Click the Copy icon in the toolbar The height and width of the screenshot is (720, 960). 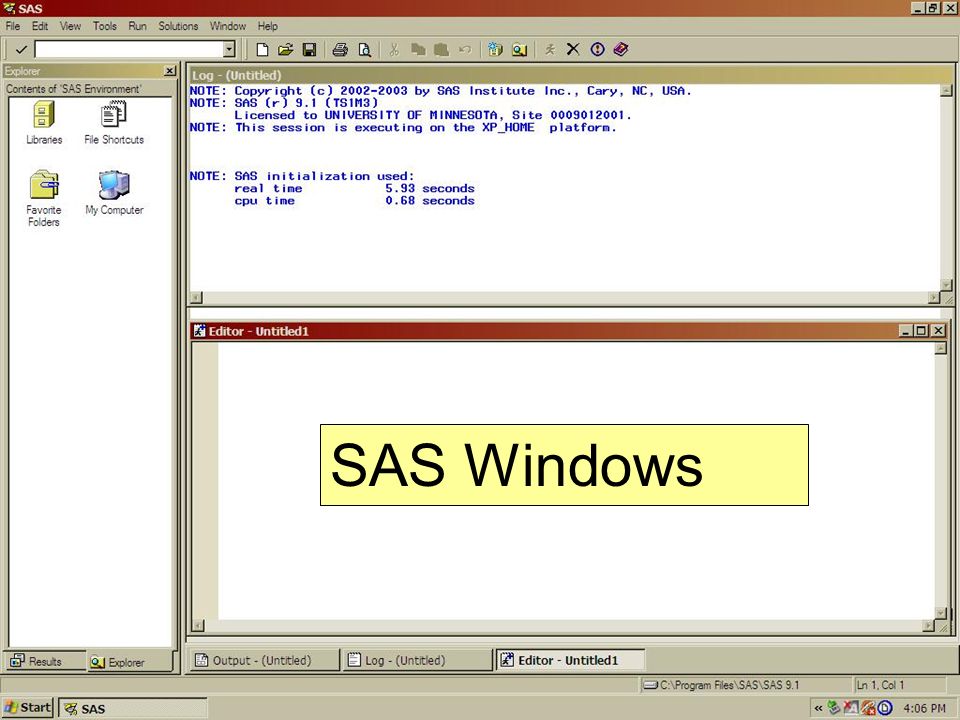418,50
